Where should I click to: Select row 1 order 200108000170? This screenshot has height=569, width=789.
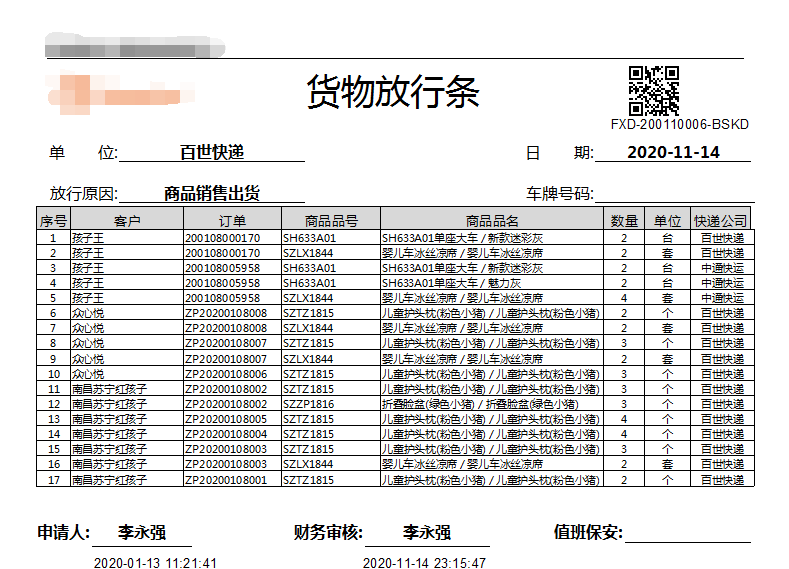pyautogui.click(x=222, y=238)
